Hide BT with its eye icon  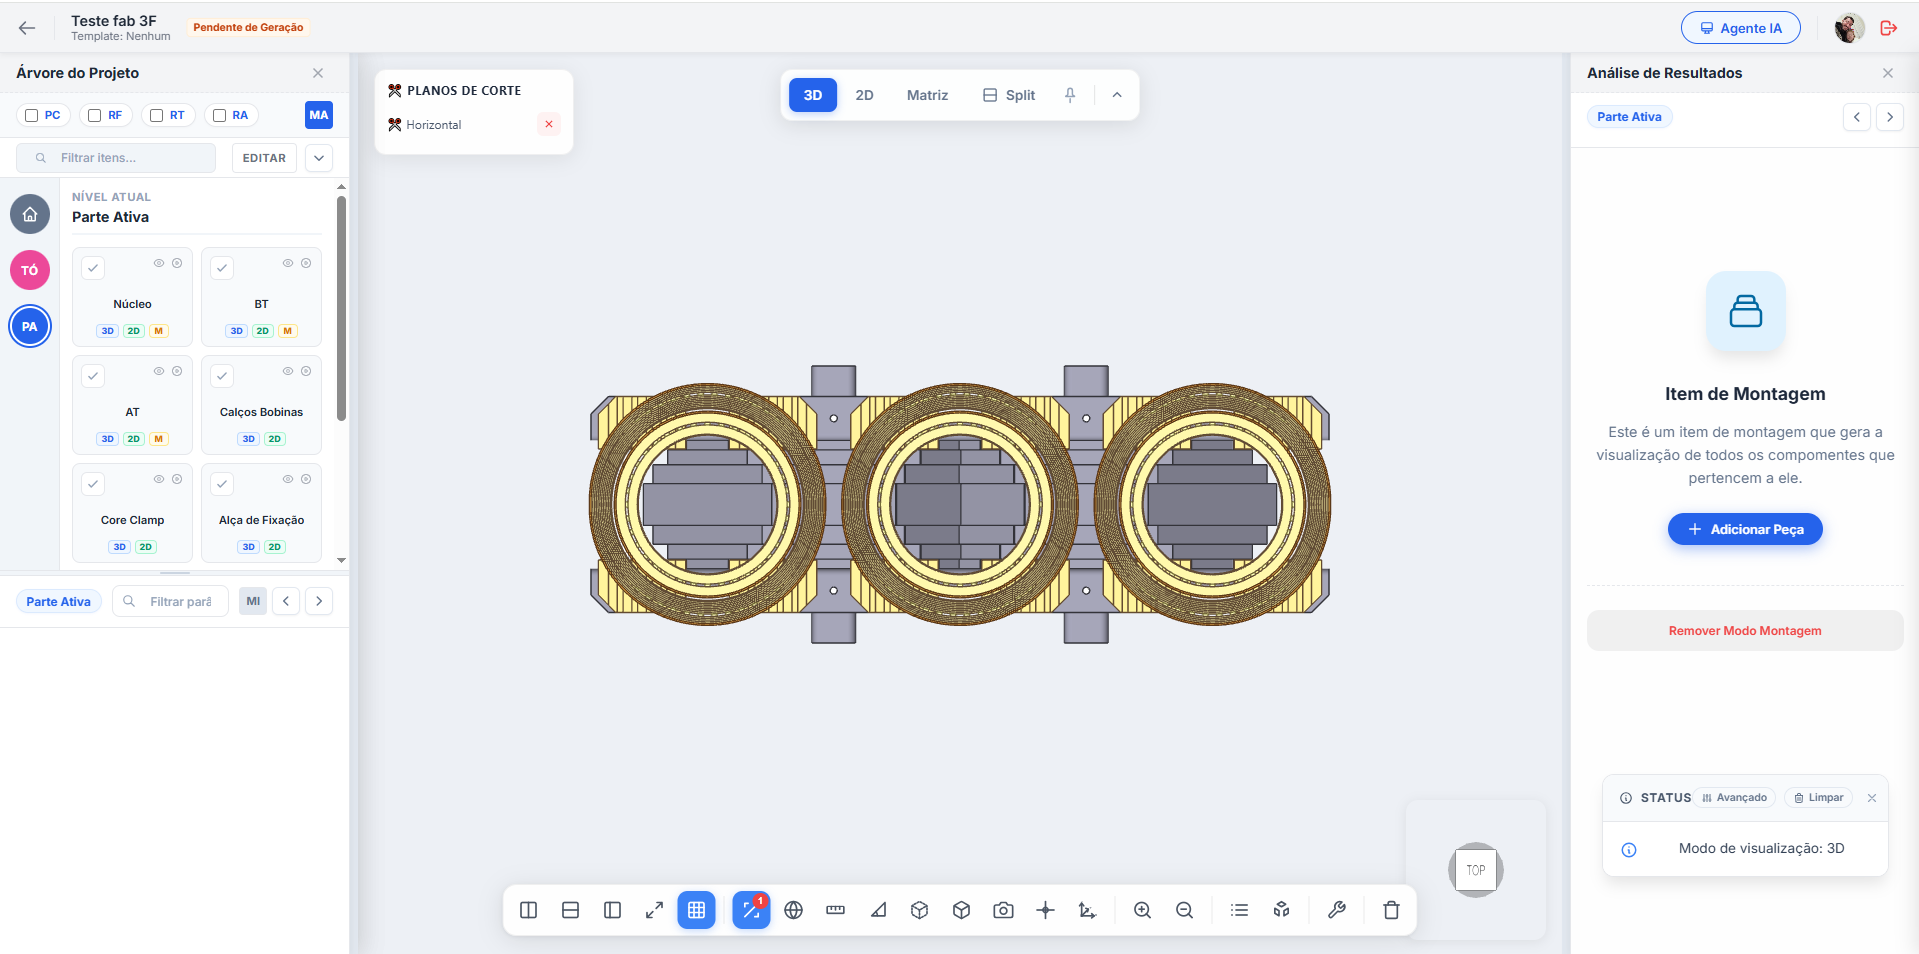[x=288, y=263]
